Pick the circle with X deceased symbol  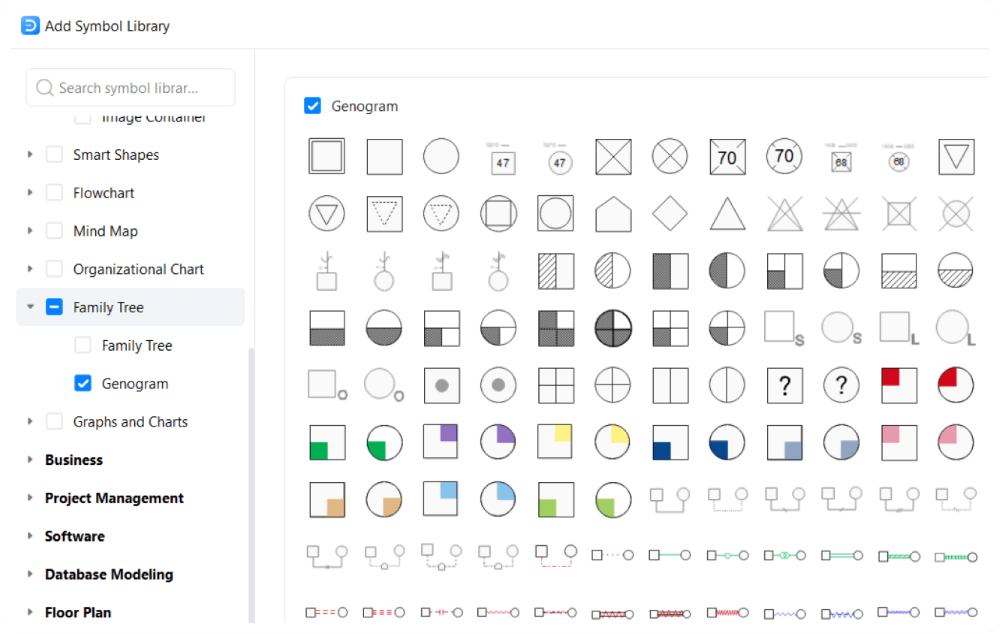(670, 156)
